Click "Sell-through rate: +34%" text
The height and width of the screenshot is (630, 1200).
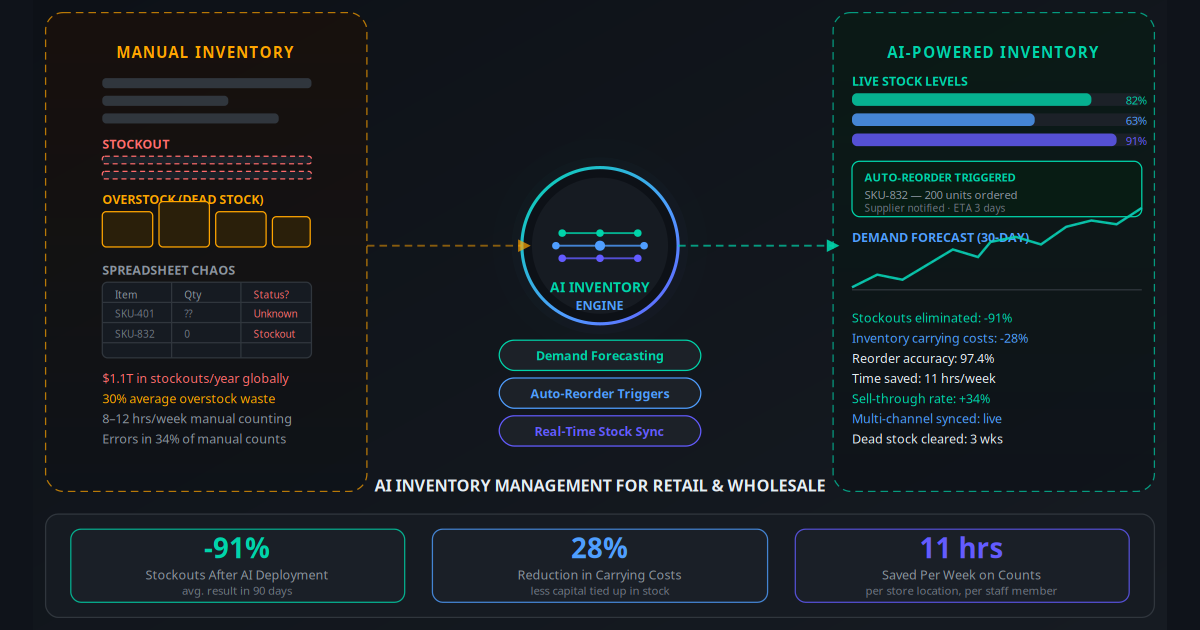[921, 398]
